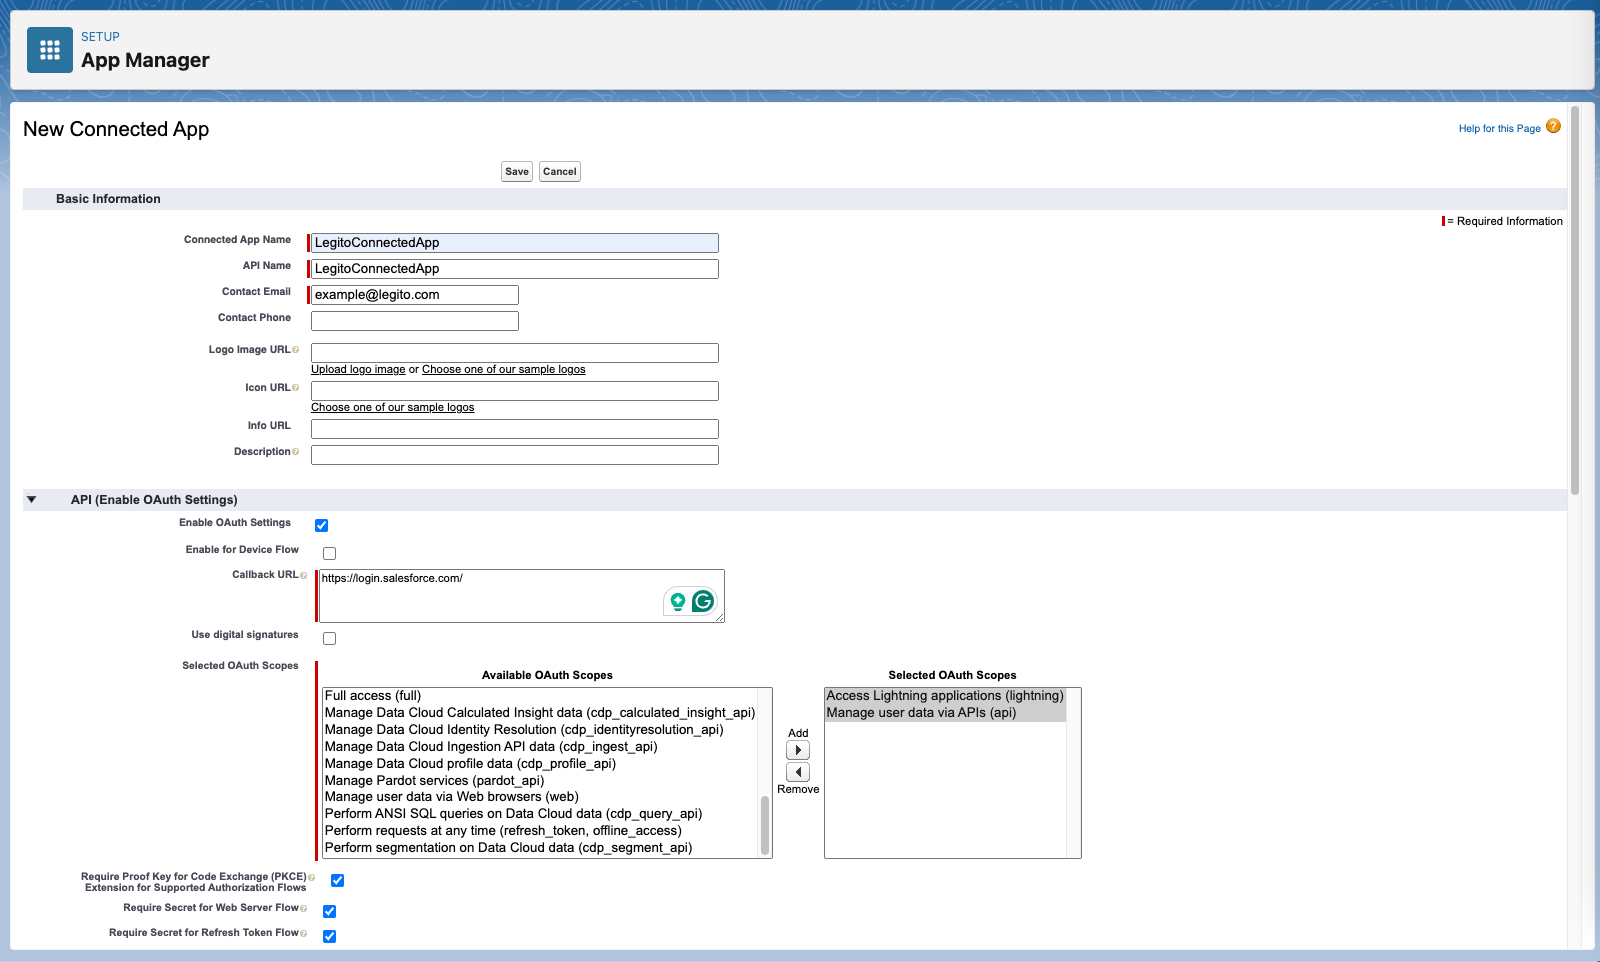Viewport: 1600px width, 962px height.
Task: Click the API Name input field
Action: pos(515,269)
